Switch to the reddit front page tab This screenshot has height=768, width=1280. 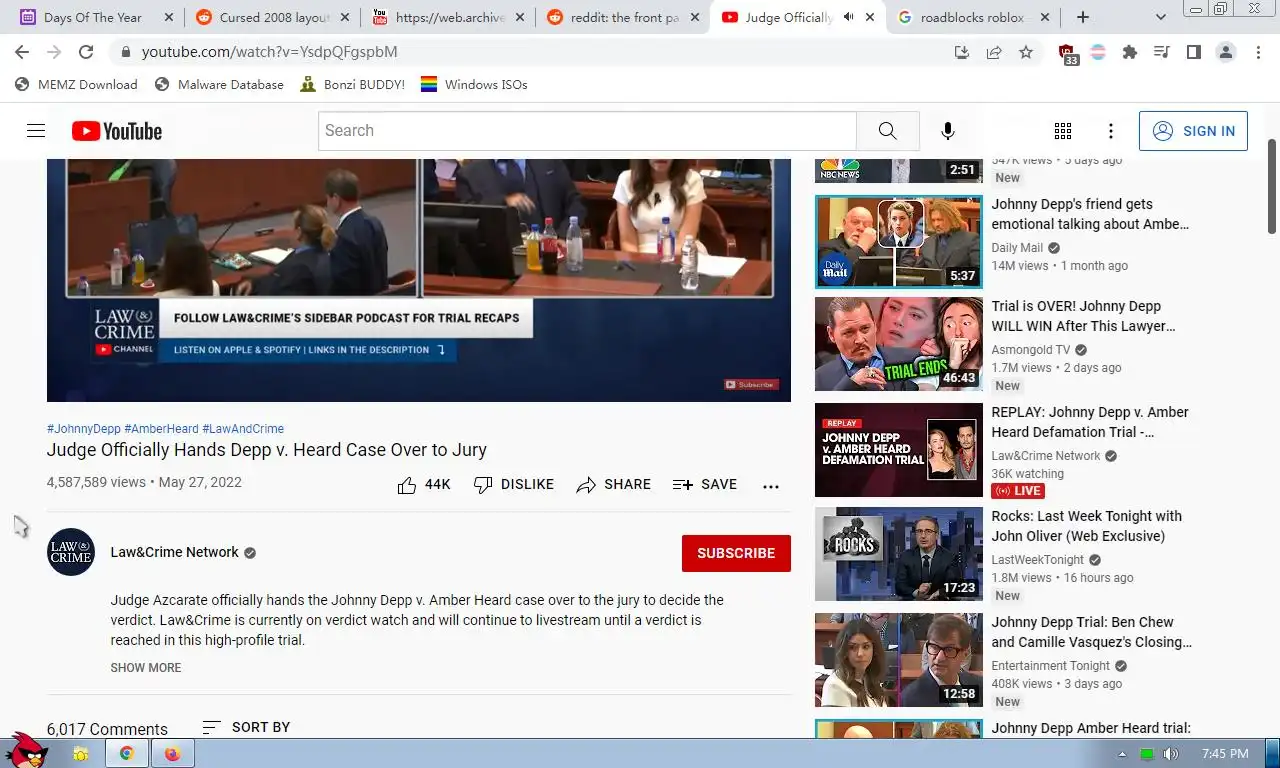click(624, 17)
